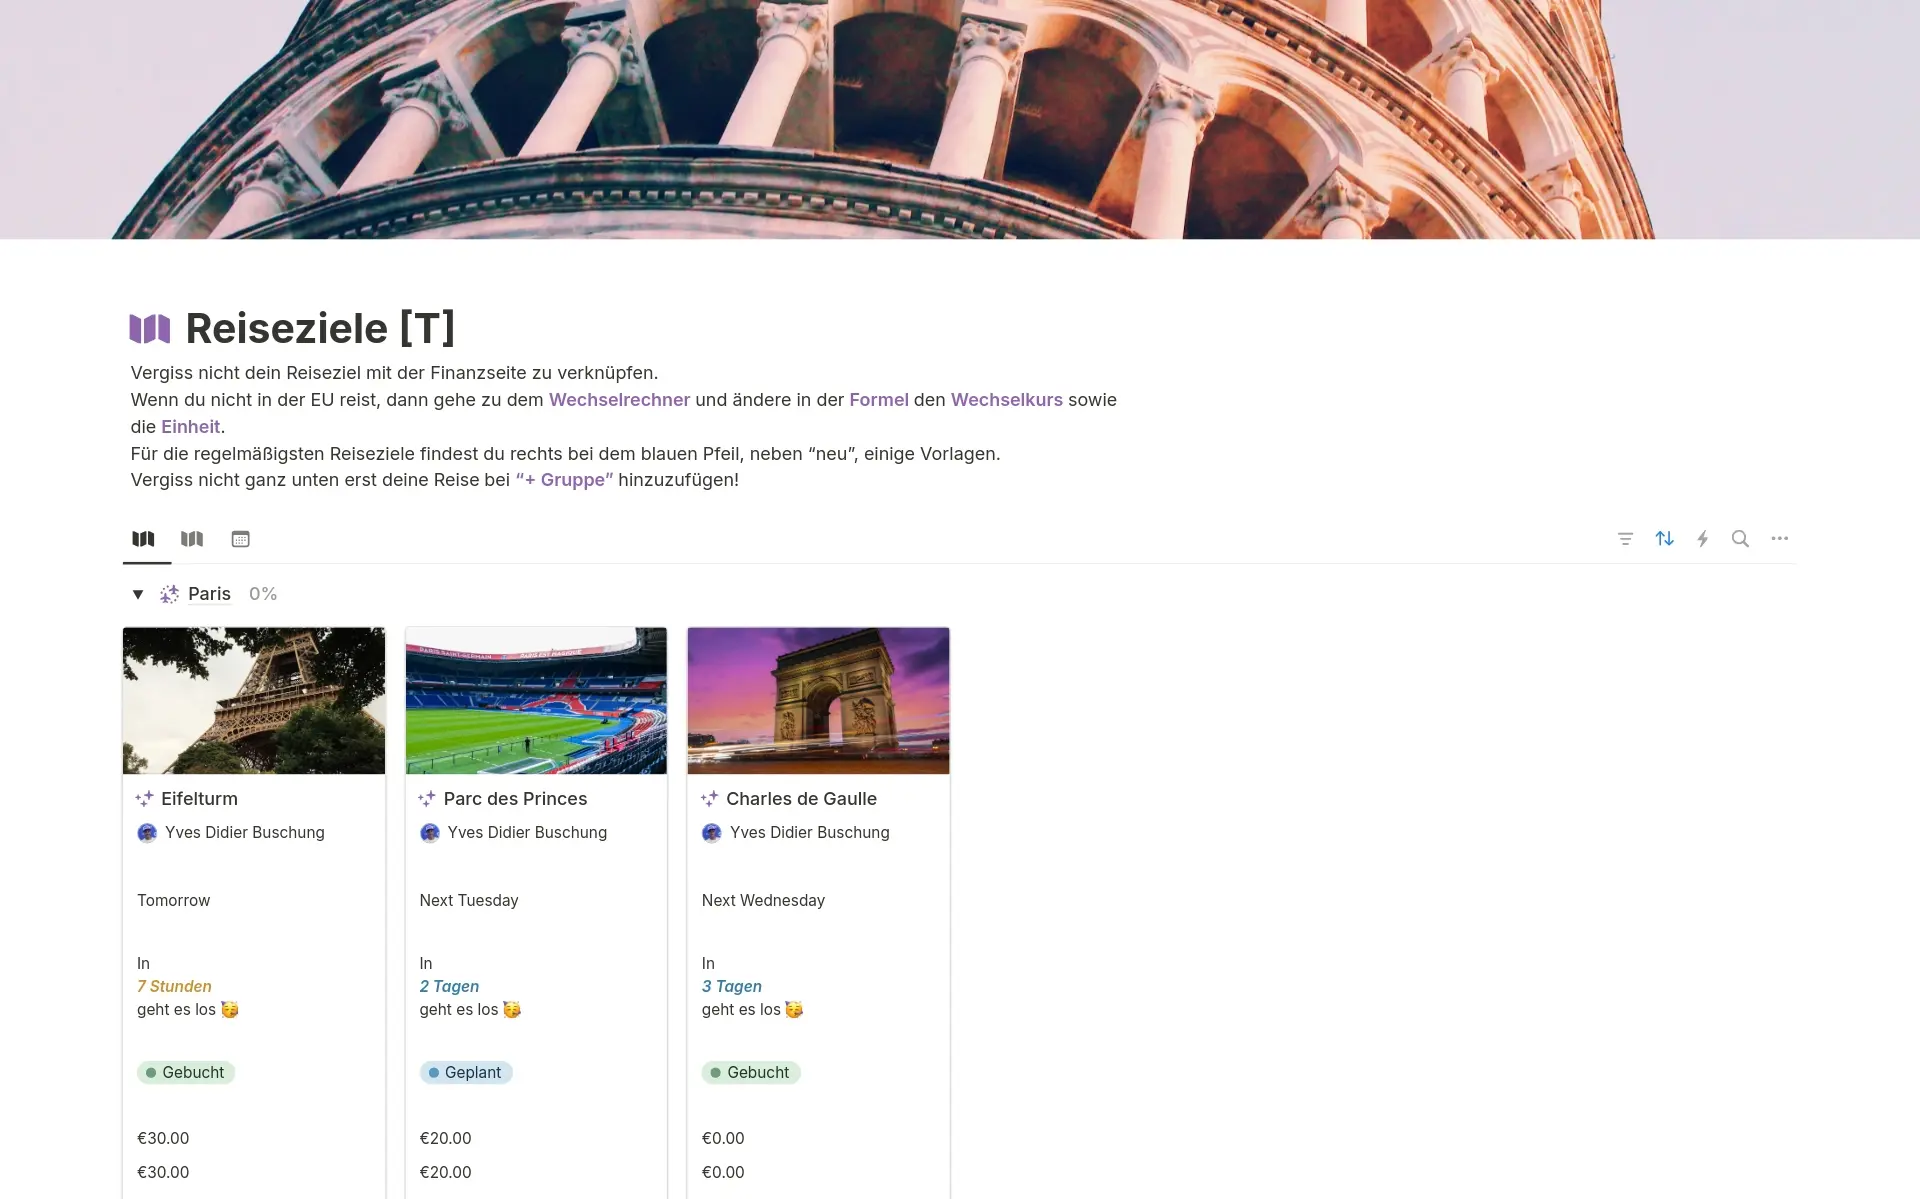Open the Parc des Princes card title
Image resolution: width=1920 pixels, height=1199 pixels.
pyautogui.click(x=515, y=798)
